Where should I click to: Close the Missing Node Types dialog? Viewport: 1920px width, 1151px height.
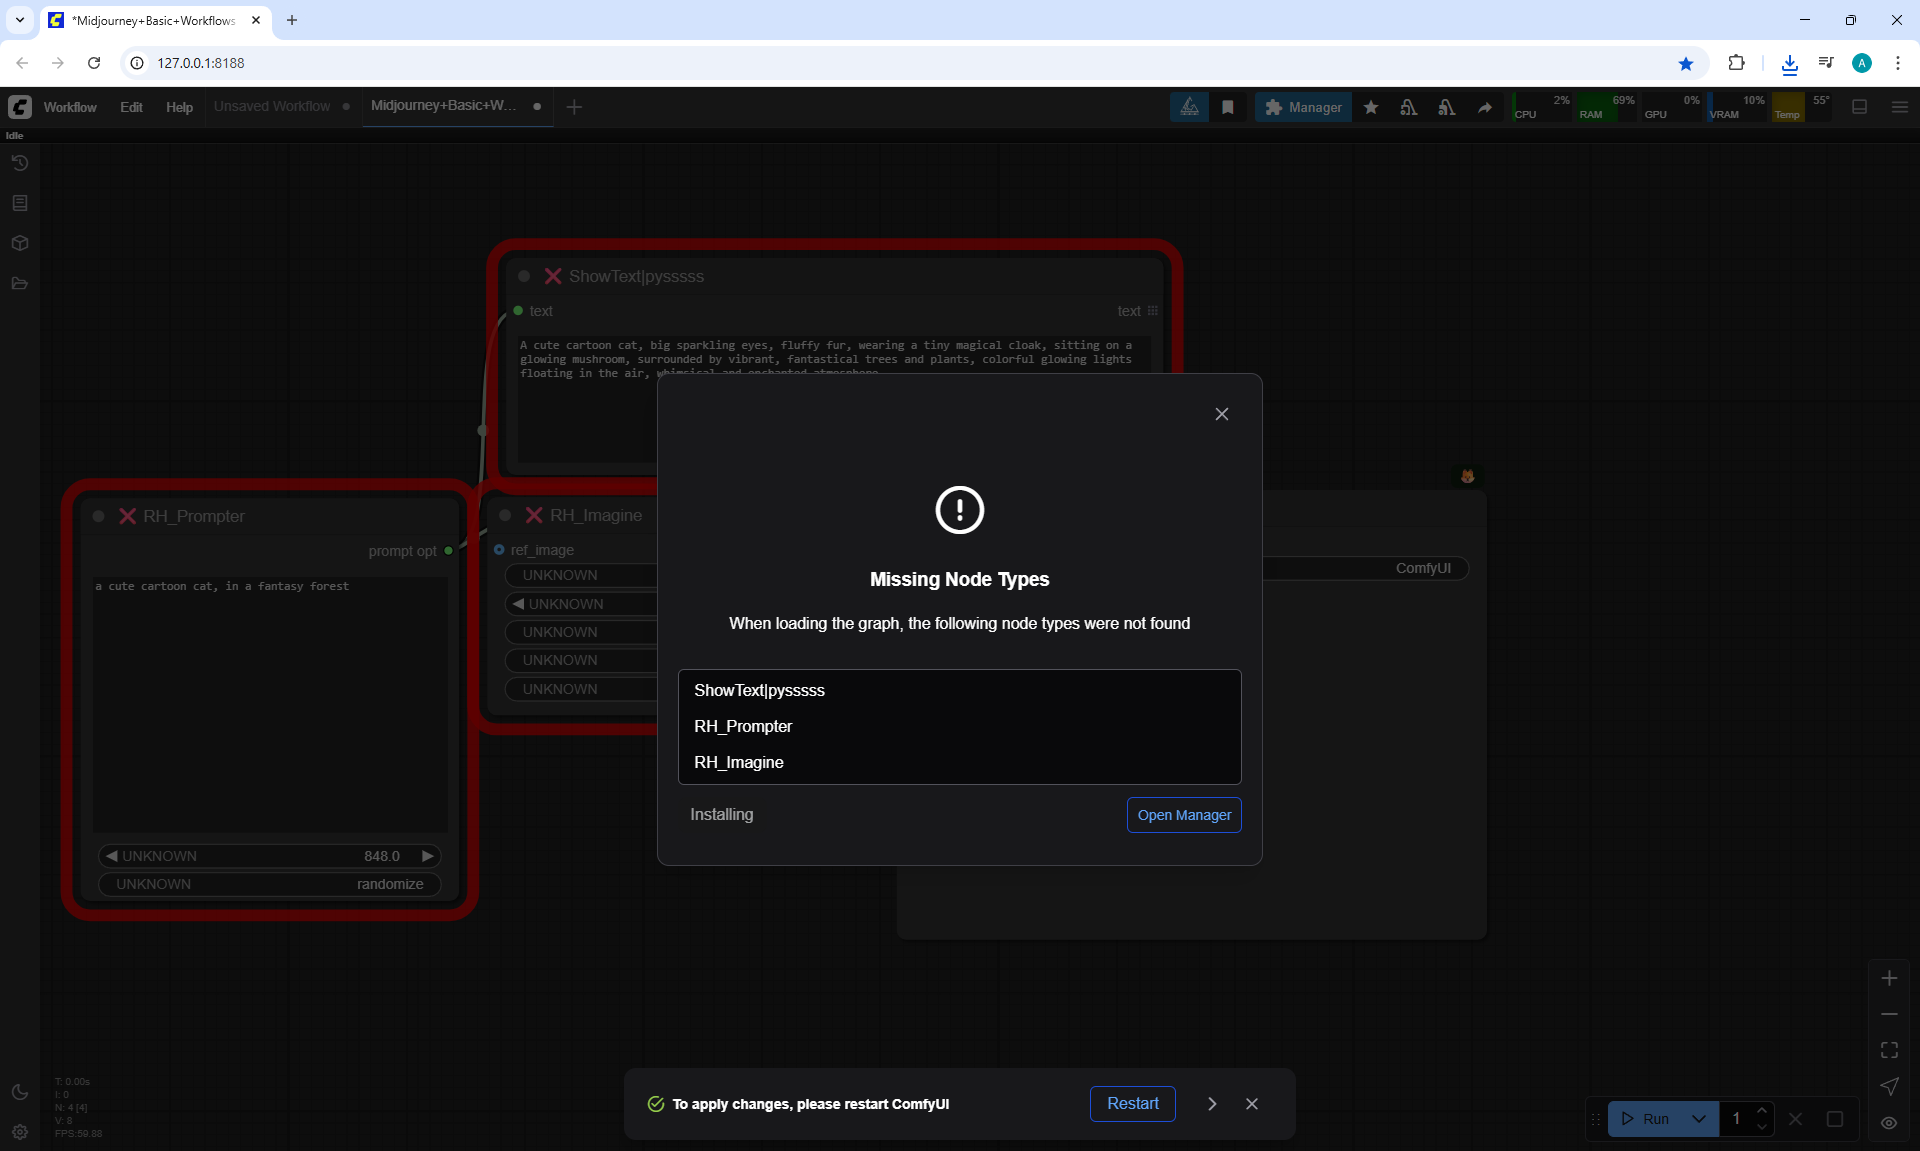(x=1221, y=414)
